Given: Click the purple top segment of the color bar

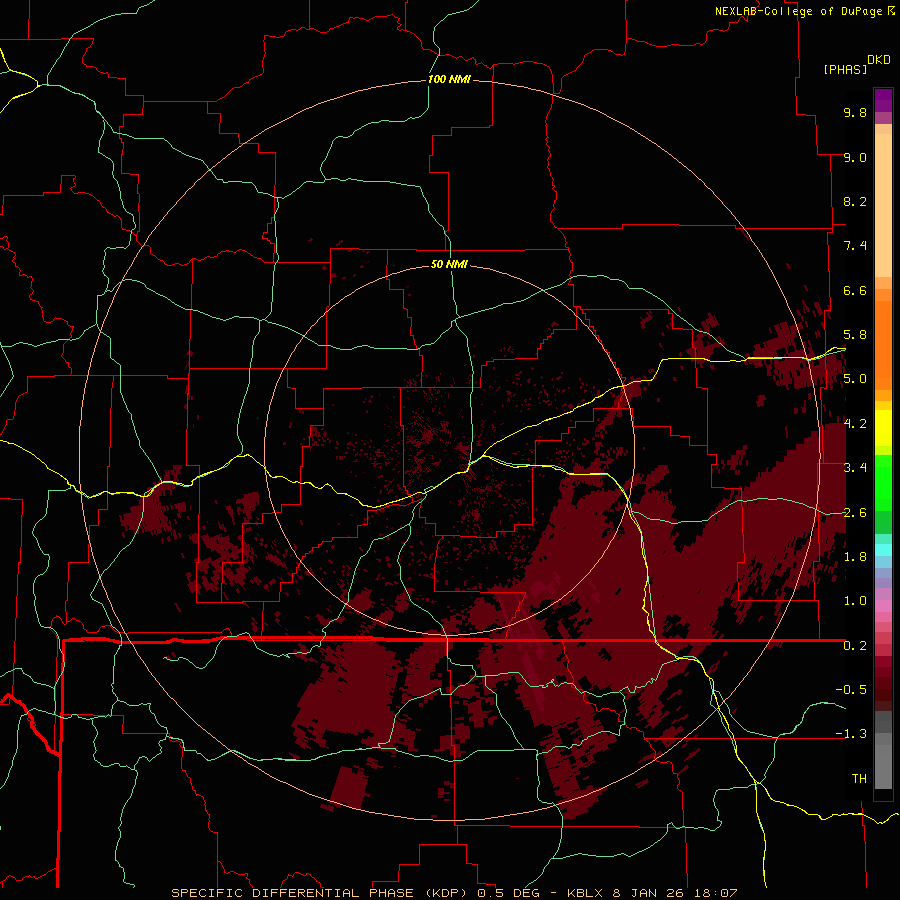Looking at the screenshot, I should click(x=883, y=100).
